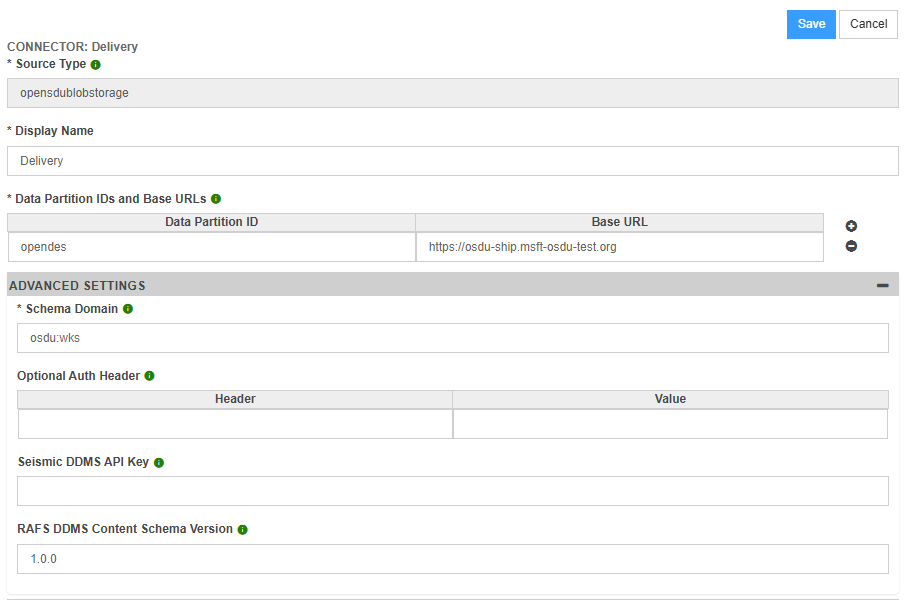This screenshot has height=600, width=905.
Task: Cancel the connector editing
Action: [x=868, y=24]
